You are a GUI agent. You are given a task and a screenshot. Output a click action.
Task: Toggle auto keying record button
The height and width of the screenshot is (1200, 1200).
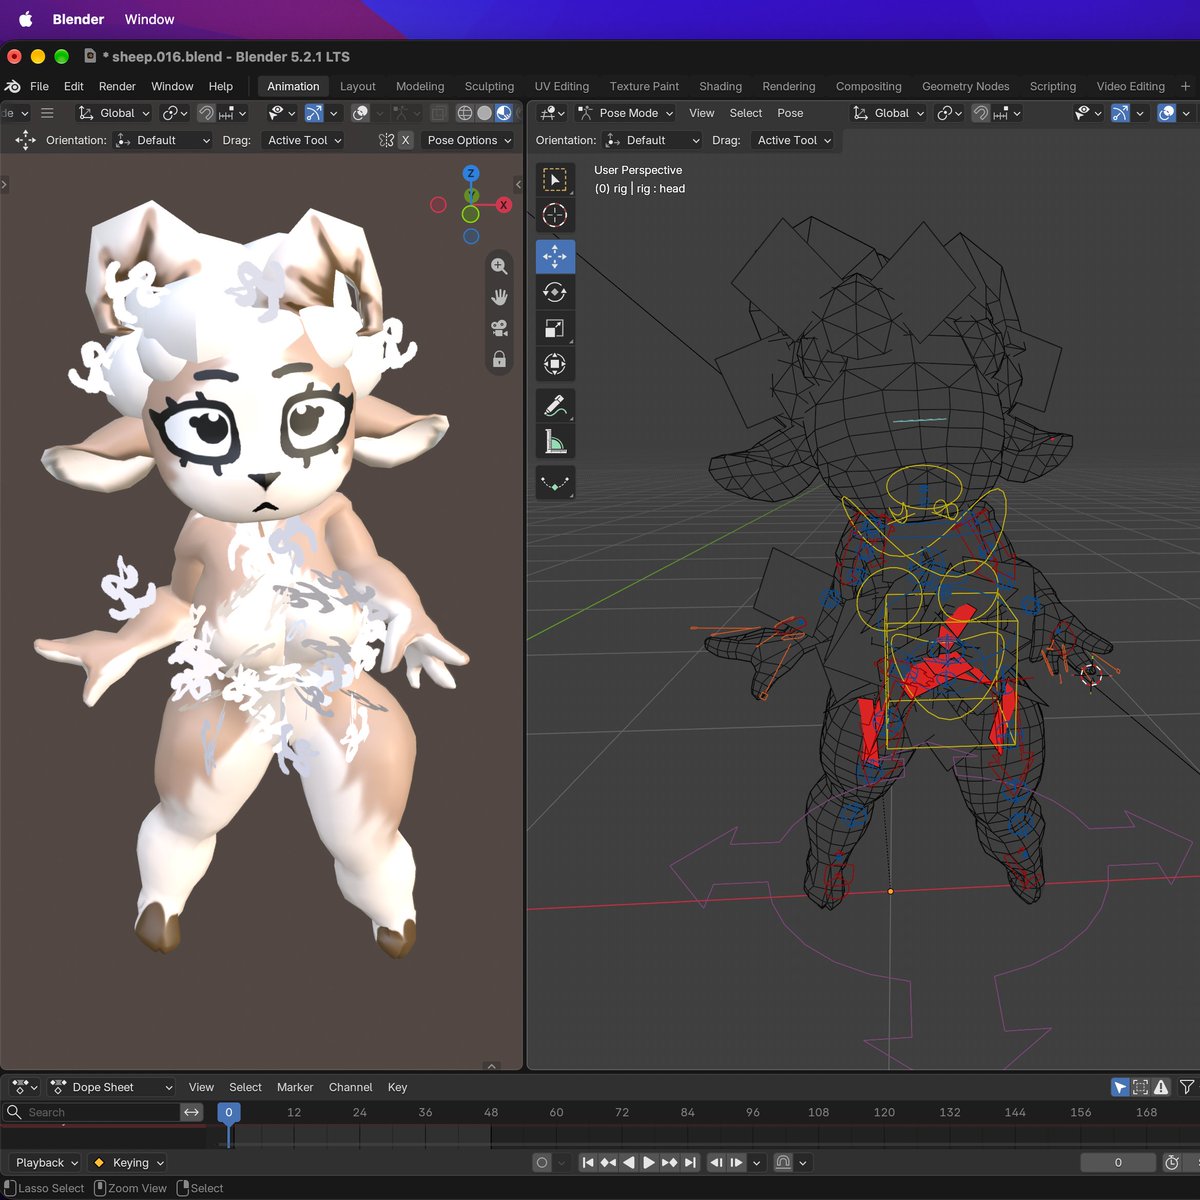coord(541,1162)
